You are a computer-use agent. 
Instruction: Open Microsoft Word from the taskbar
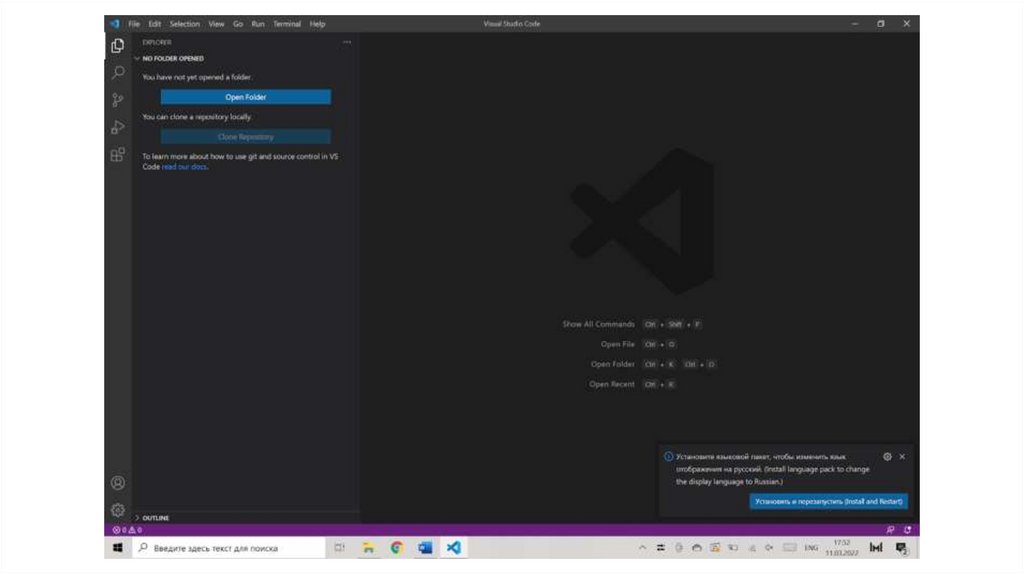[x=425, y=548]
